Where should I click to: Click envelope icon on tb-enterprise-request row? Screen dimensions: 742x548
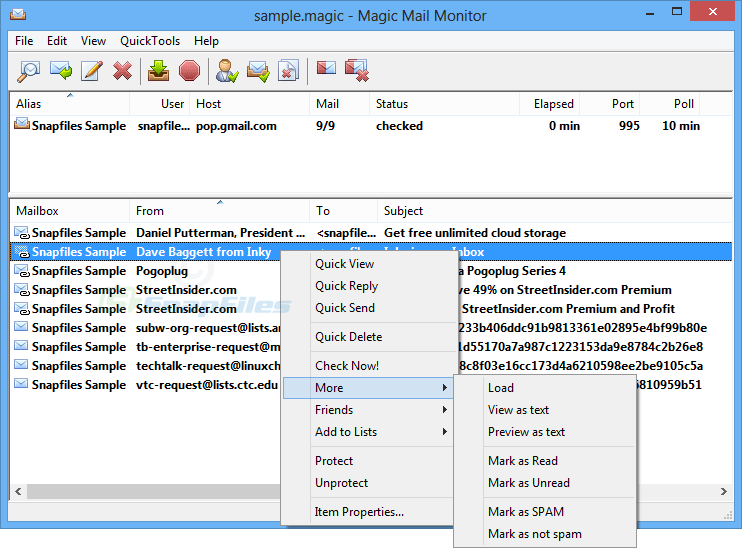coord(21,345)
